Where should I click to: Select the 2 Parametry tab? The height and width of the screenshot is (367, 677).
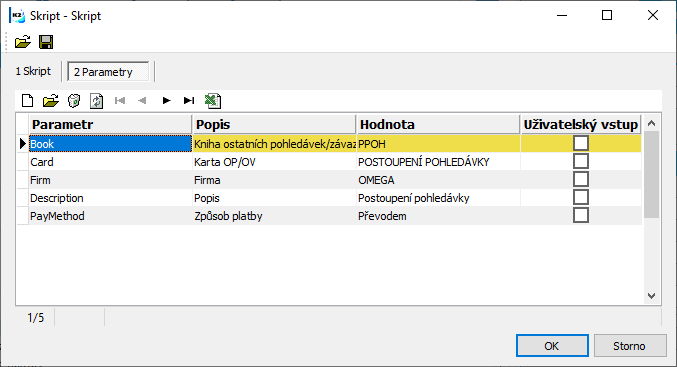pos(108,72)
